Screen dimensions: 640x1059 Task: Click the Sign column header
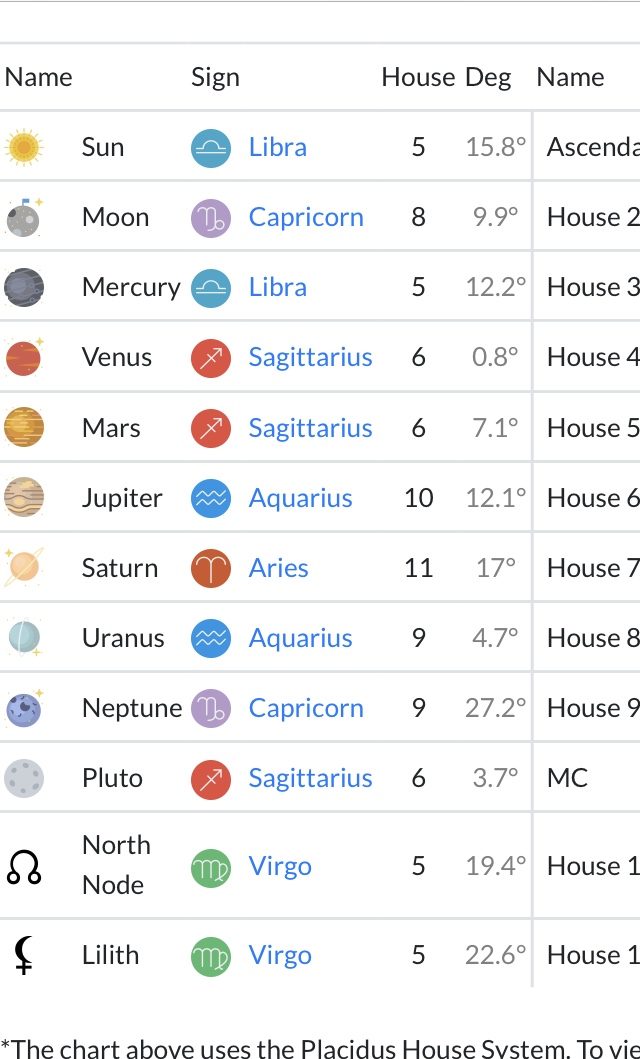[215, 77]
